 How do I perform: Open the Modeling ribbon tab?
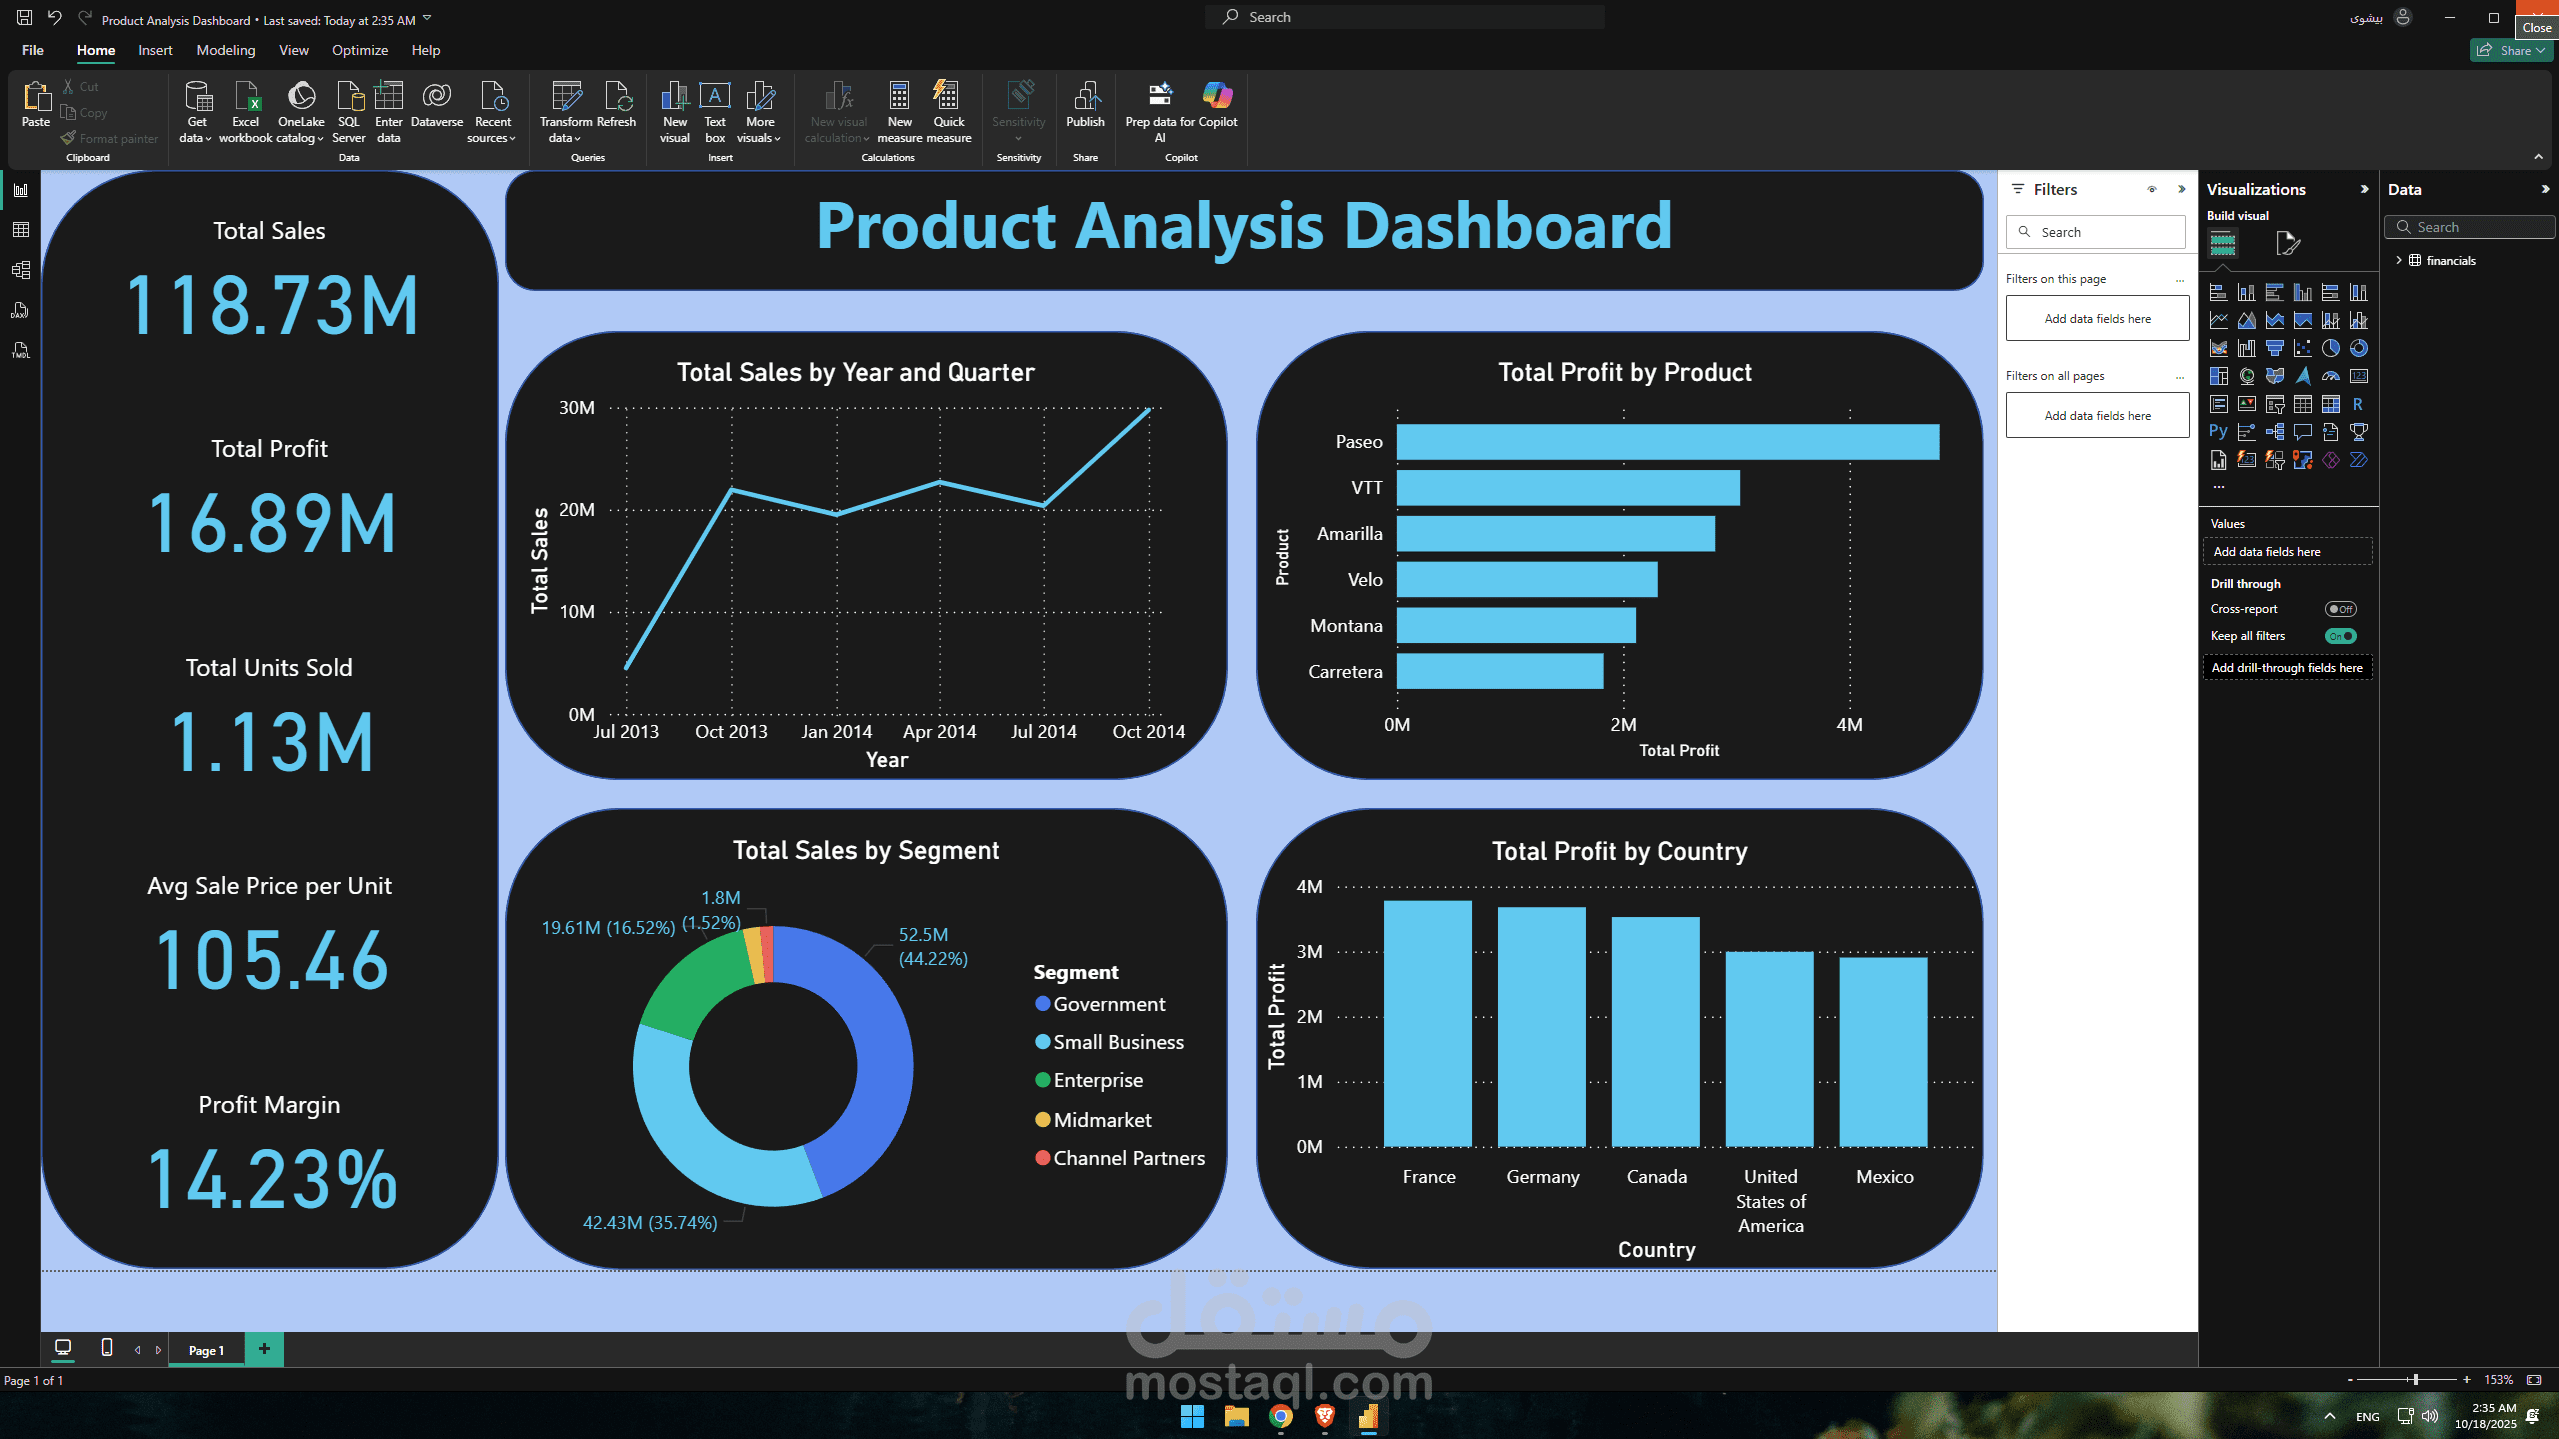tap(225, 50)
